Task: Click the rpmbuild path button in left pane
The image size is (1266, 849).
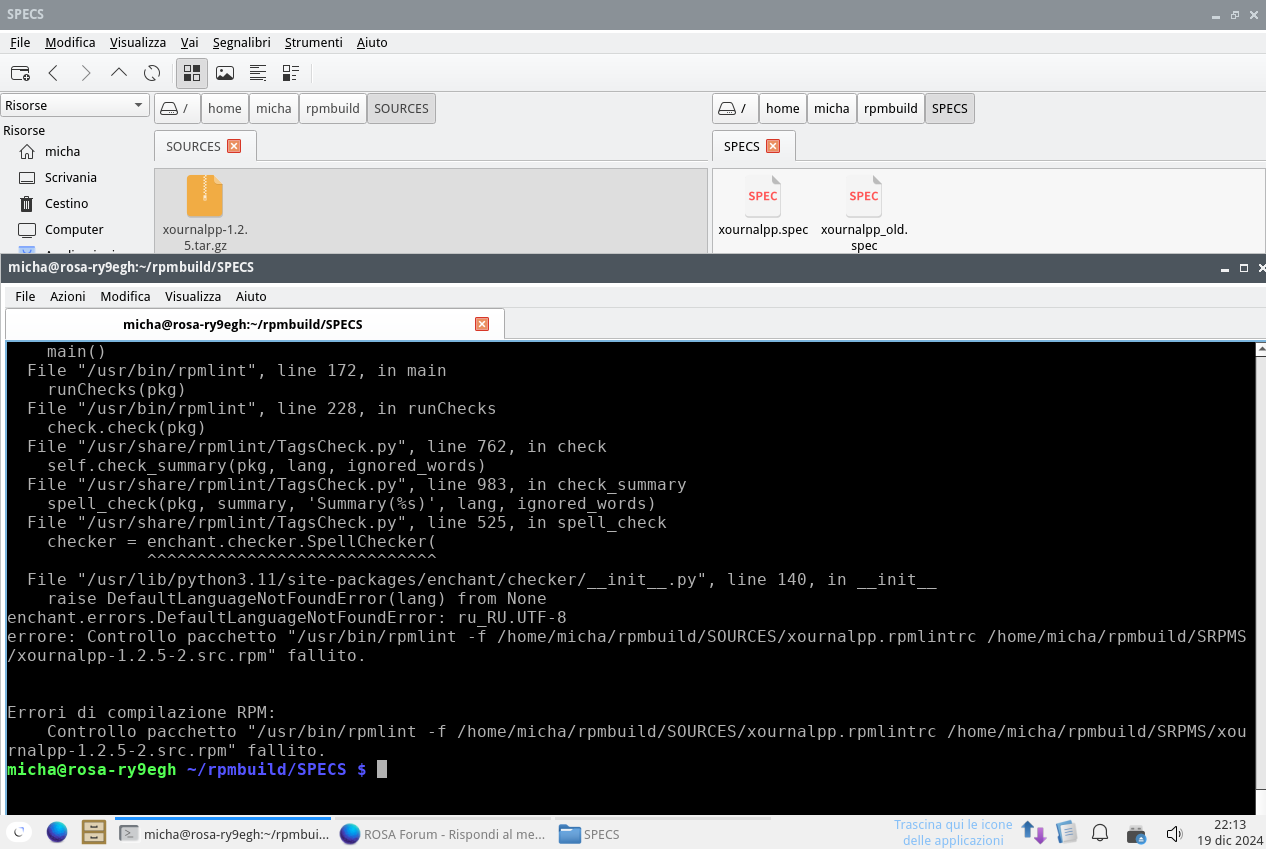Action: [333, 109]
